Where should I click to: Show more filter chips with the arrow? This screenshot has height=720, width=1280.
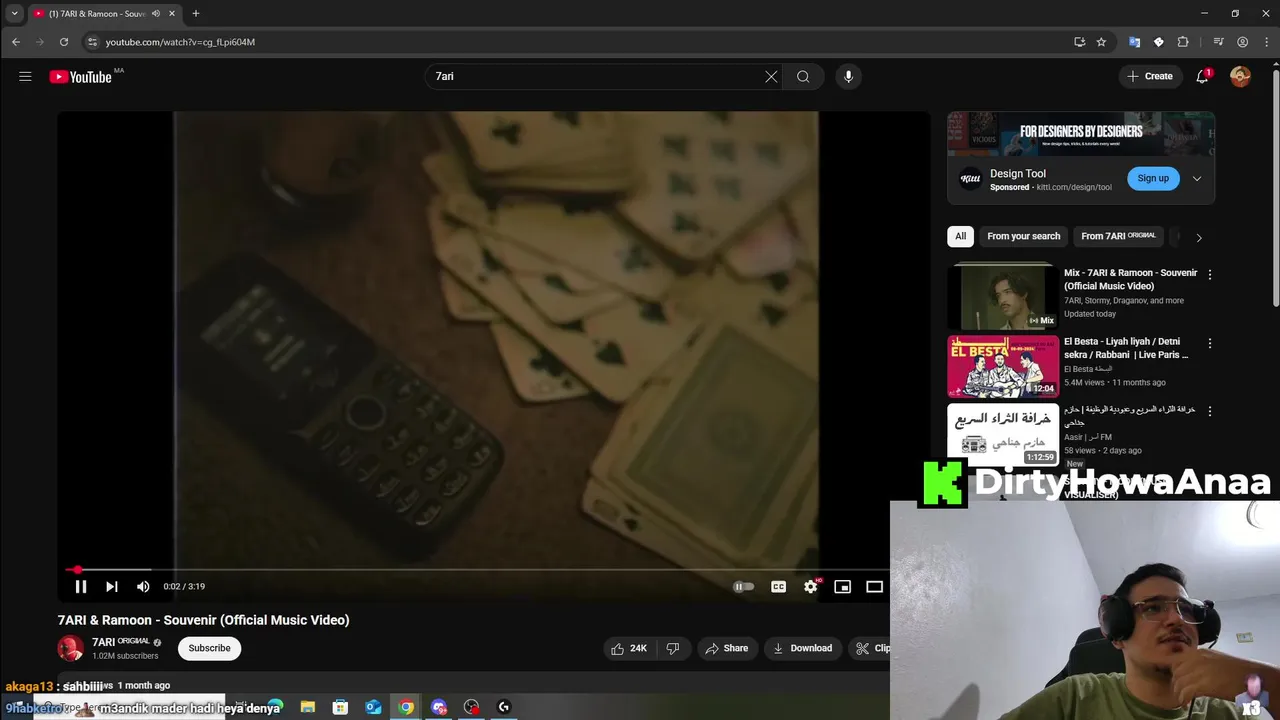point(1198,237)
